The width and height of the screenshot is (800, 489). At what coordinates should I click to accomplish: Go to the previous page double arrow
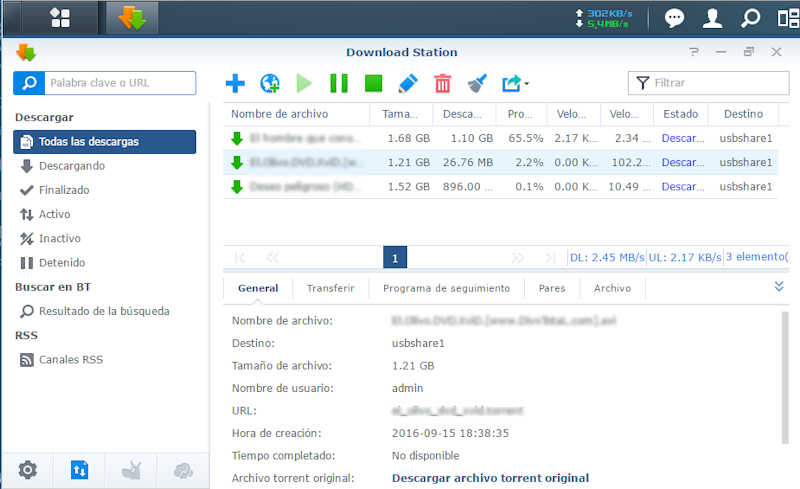click(272, 258)
